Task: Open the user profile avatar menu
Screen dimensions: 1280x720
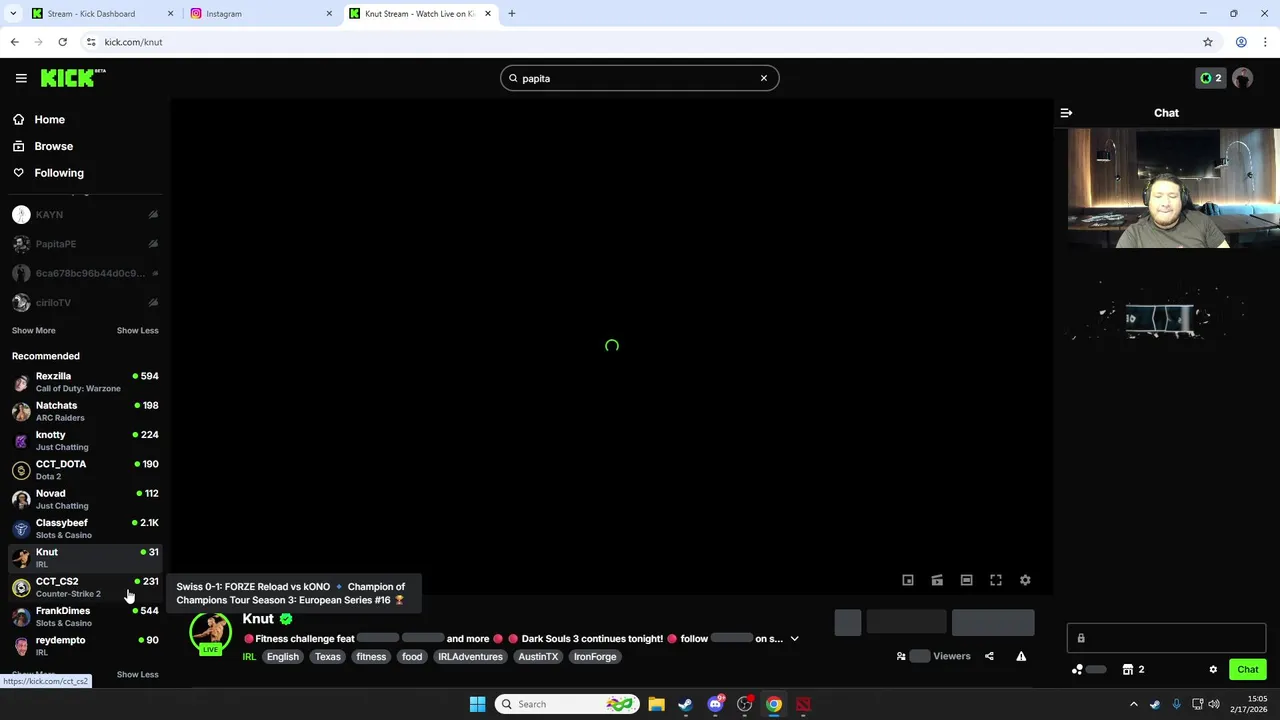Action: click(x=1243, y=78)
